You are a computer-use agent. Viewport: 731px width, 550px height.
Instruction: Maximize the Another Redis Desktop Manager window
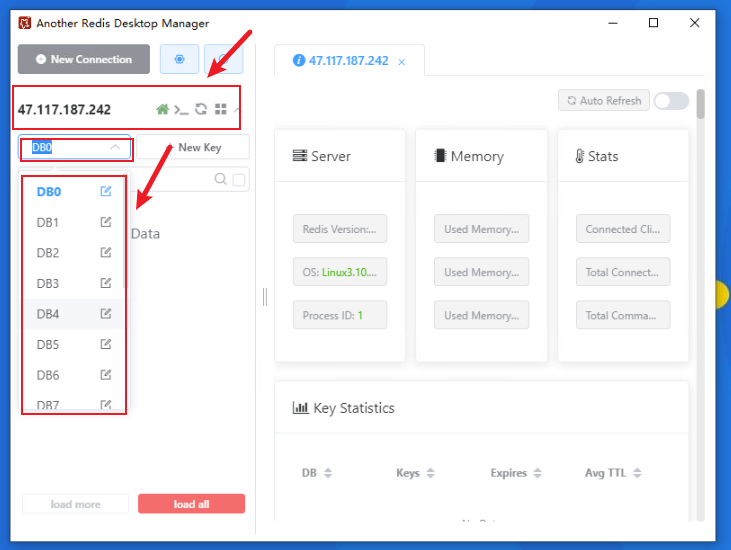point(654,22)
